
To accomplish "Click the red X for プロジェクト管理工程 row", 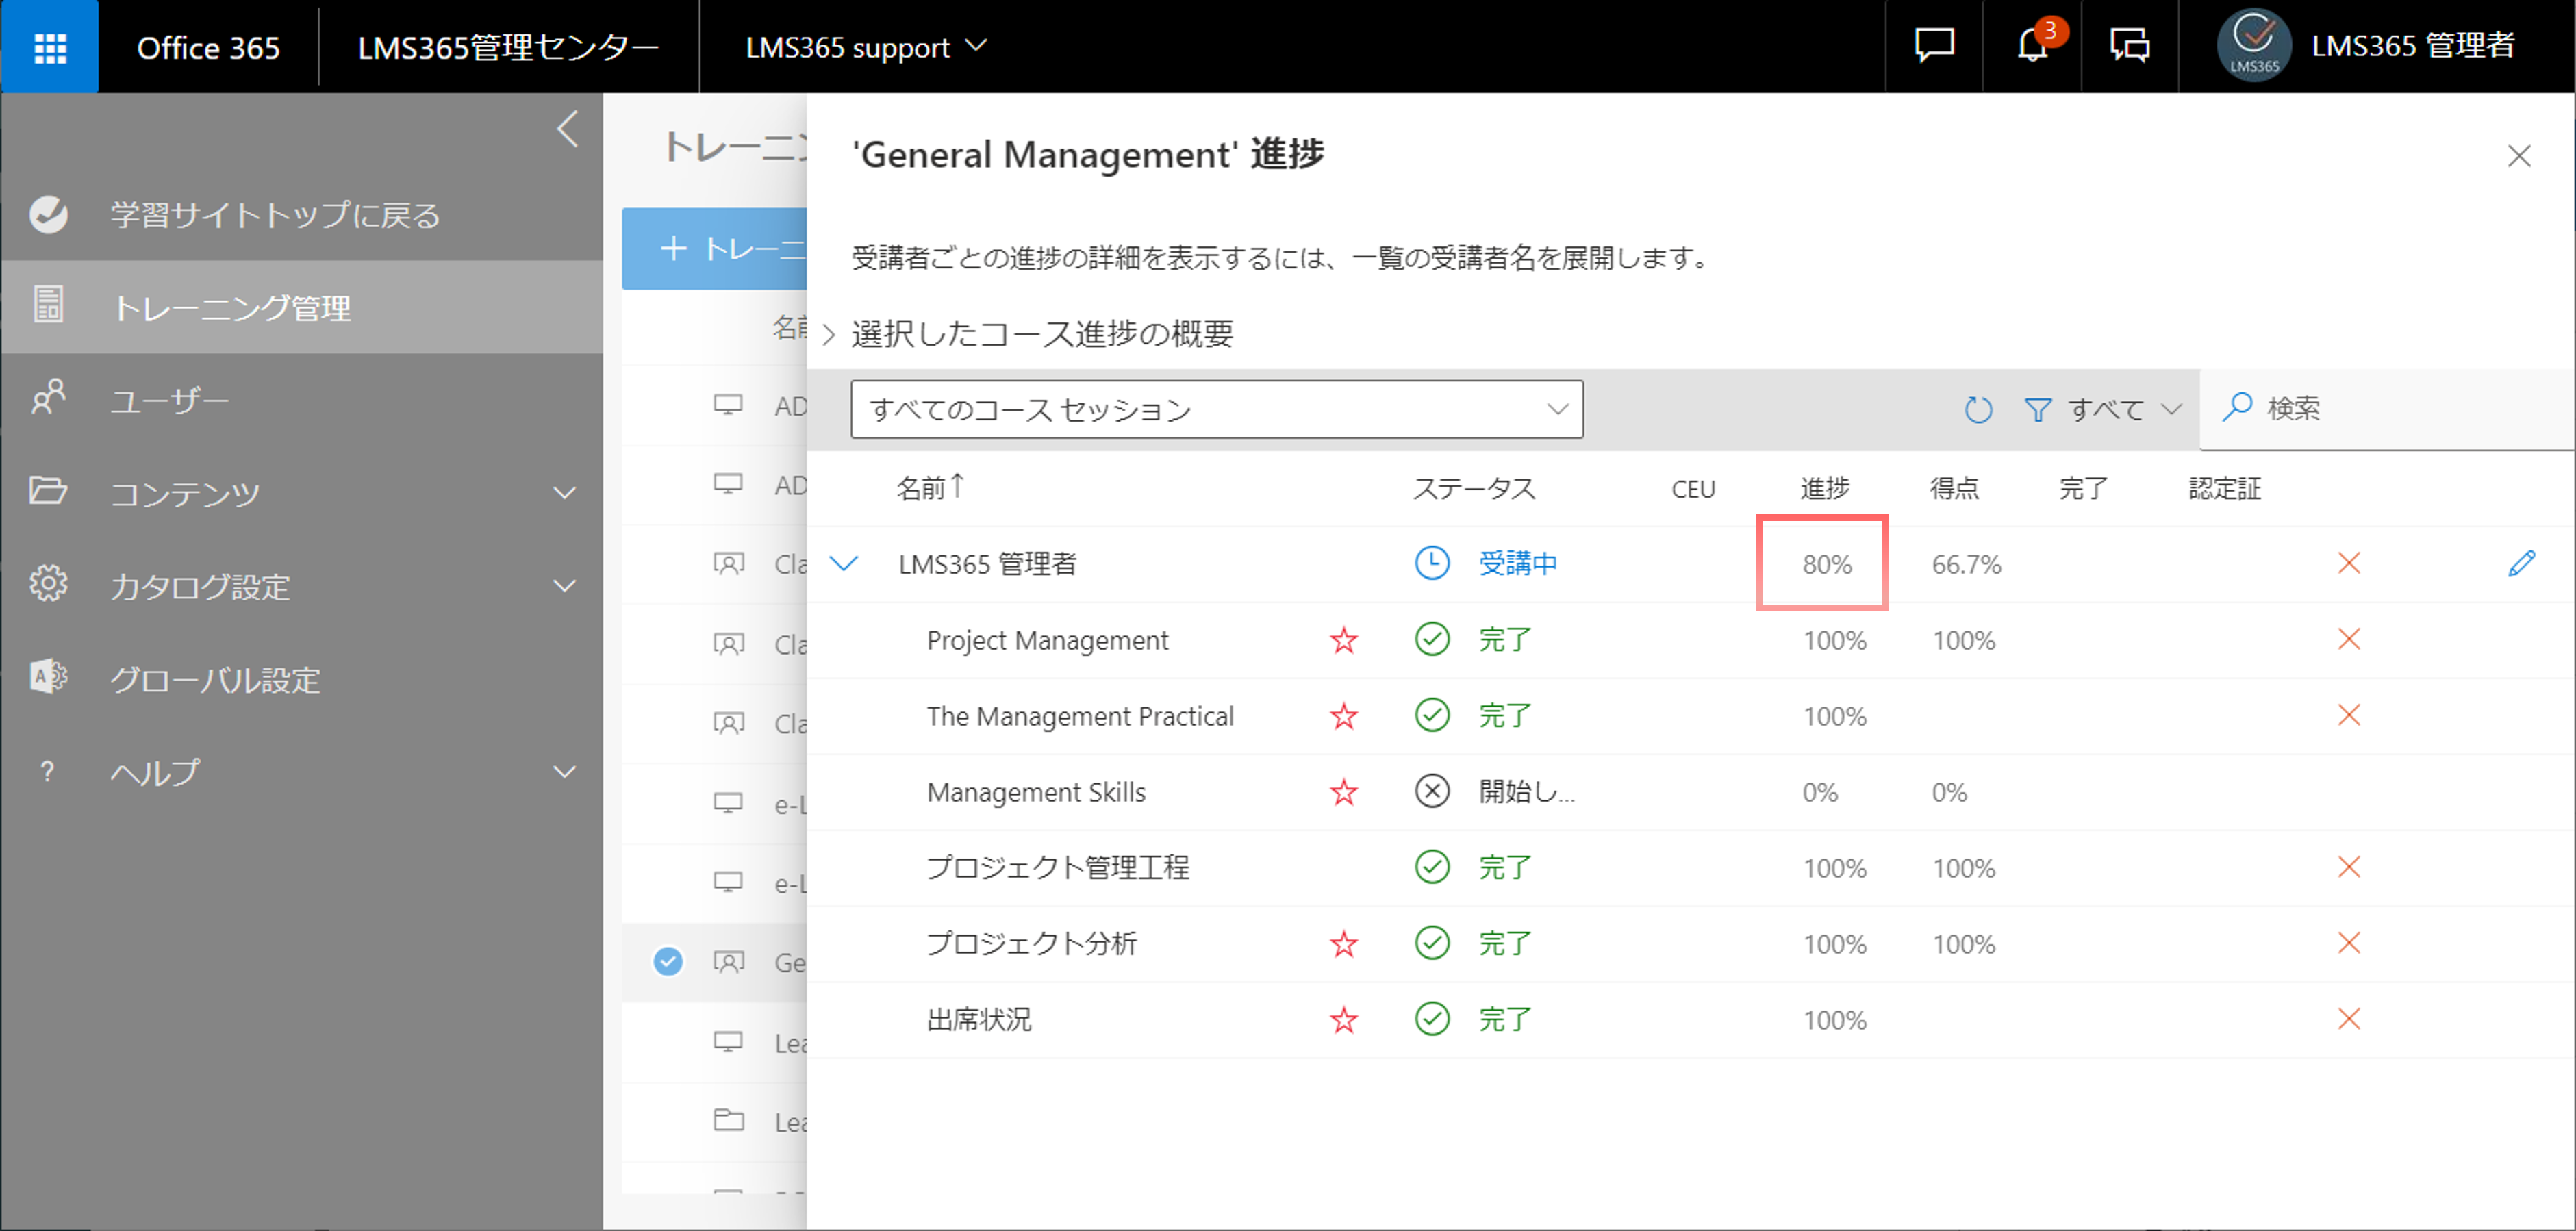I will [2349, 867].
